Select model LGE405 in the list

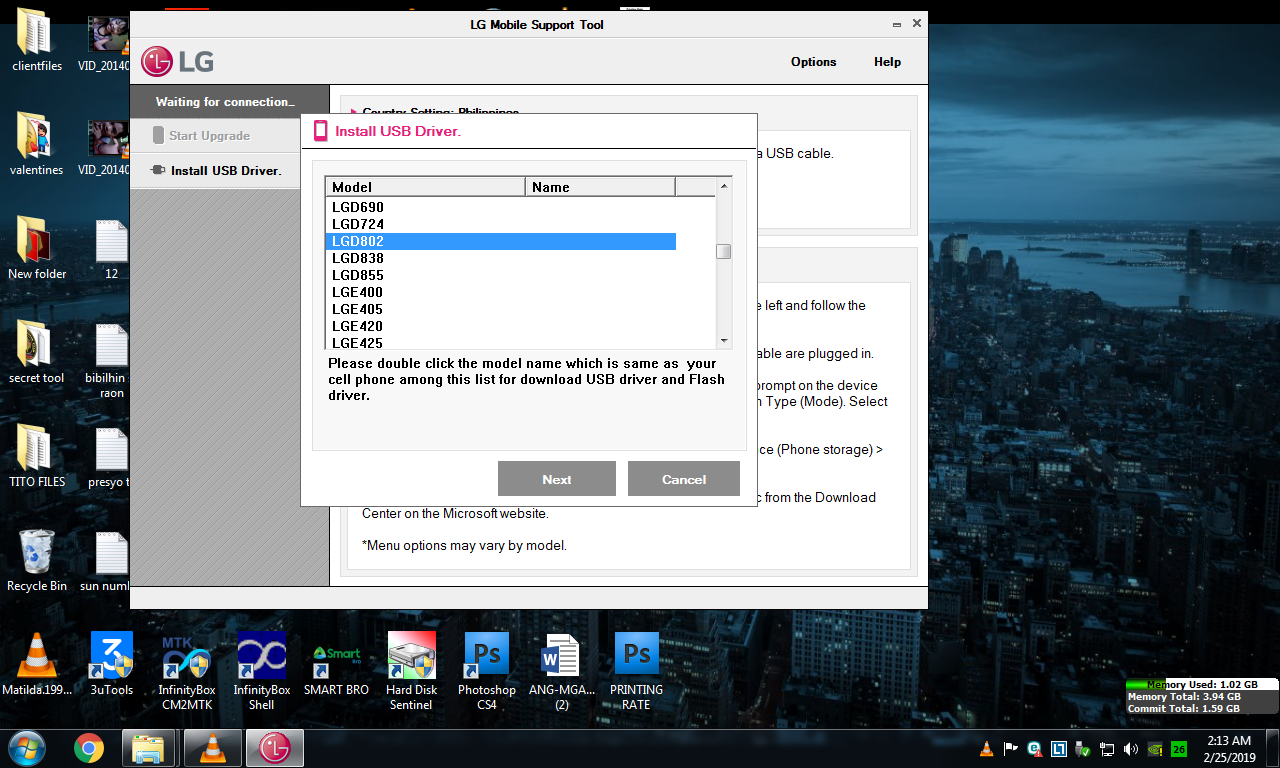501,309
